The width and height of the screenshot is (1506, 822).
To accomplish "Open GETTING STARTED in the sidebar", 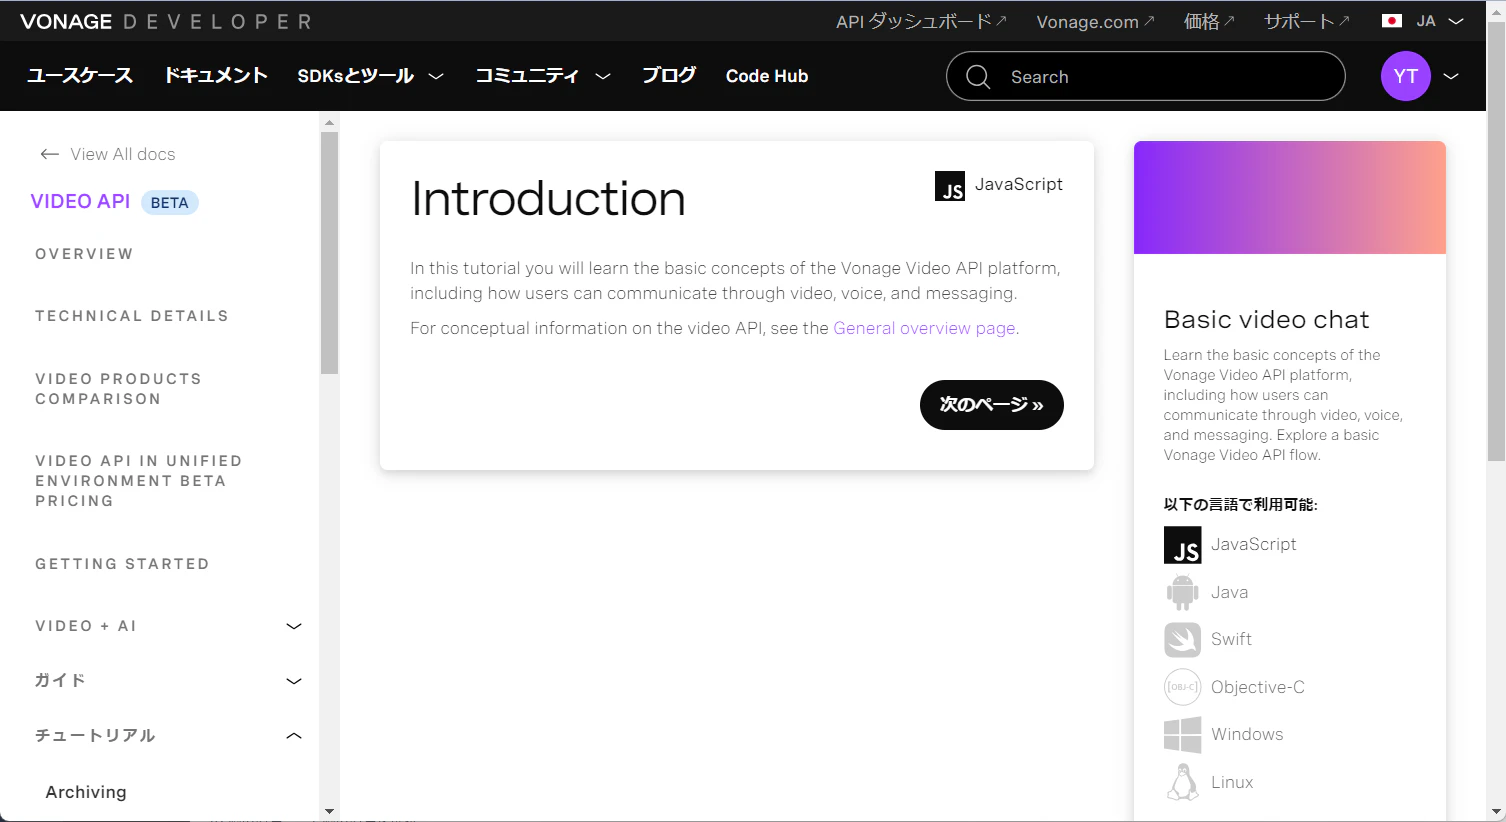I will [x=122, y=564].
